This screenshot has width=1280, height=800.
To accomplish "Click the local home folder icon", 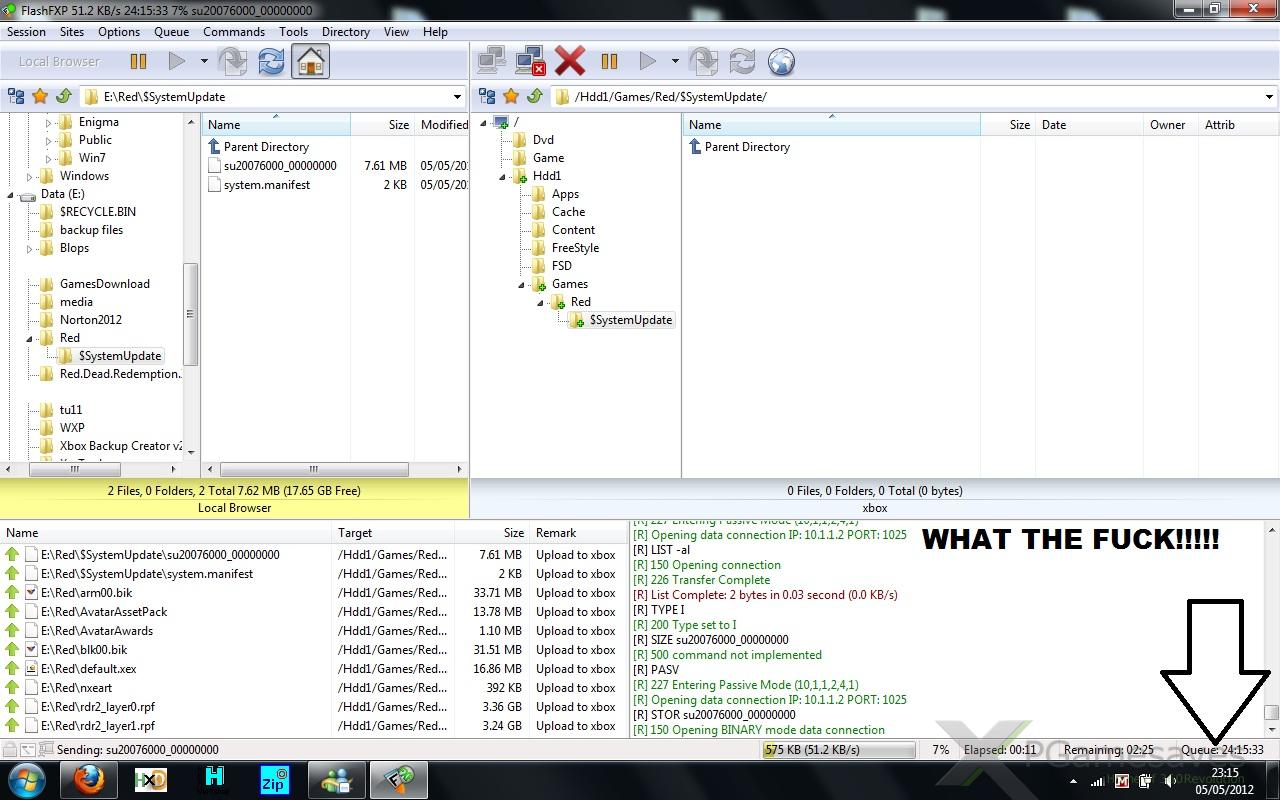I will [311, 62].
